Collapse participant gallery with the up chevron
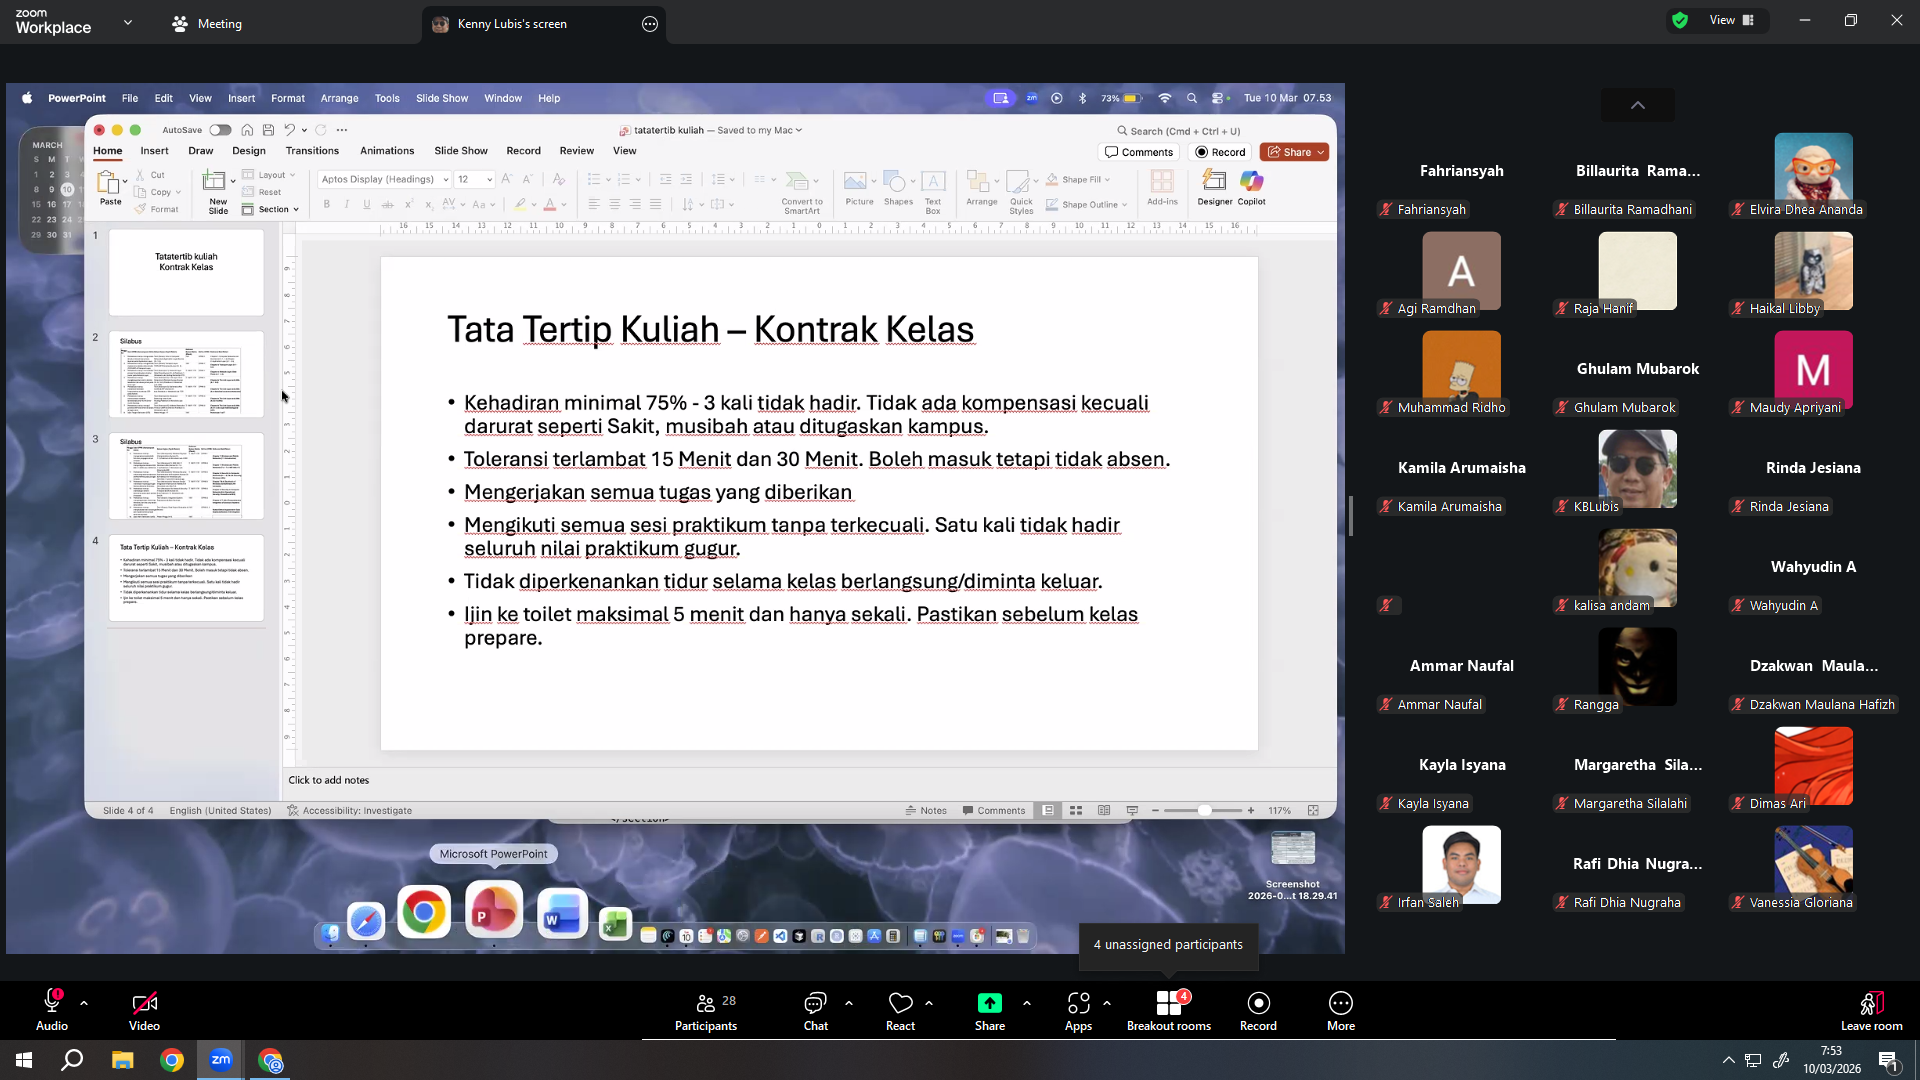The width and height of the screenshot is (1920, 1080). pos(1637,105)
